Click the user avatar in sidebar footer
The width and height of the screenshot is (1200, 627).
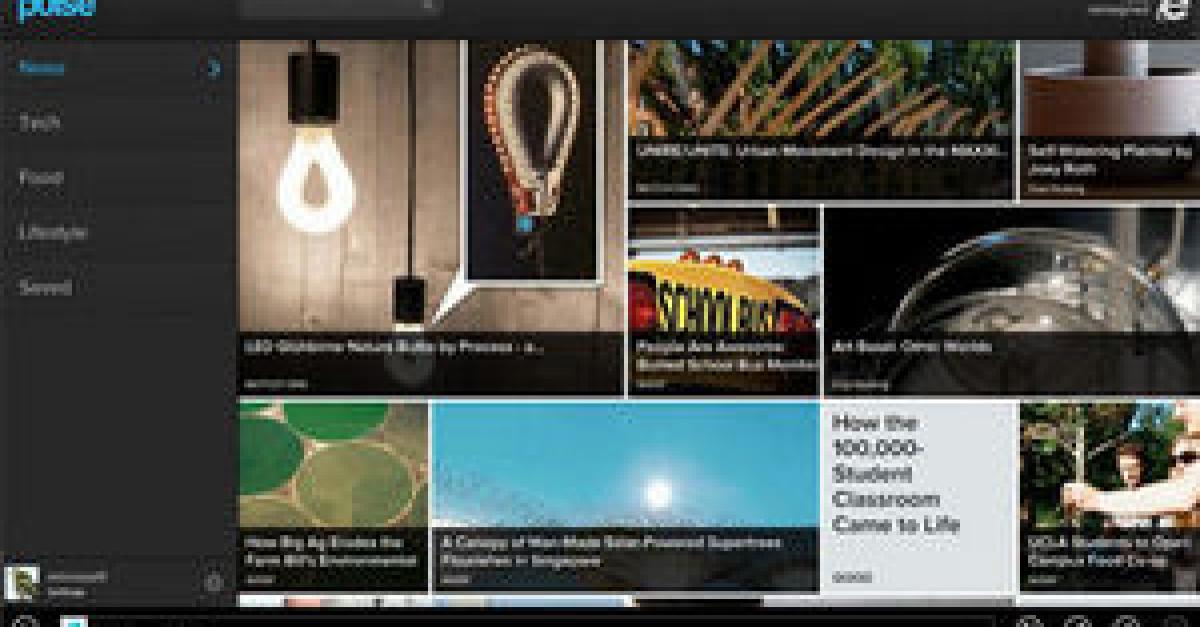tap(22, 582)
